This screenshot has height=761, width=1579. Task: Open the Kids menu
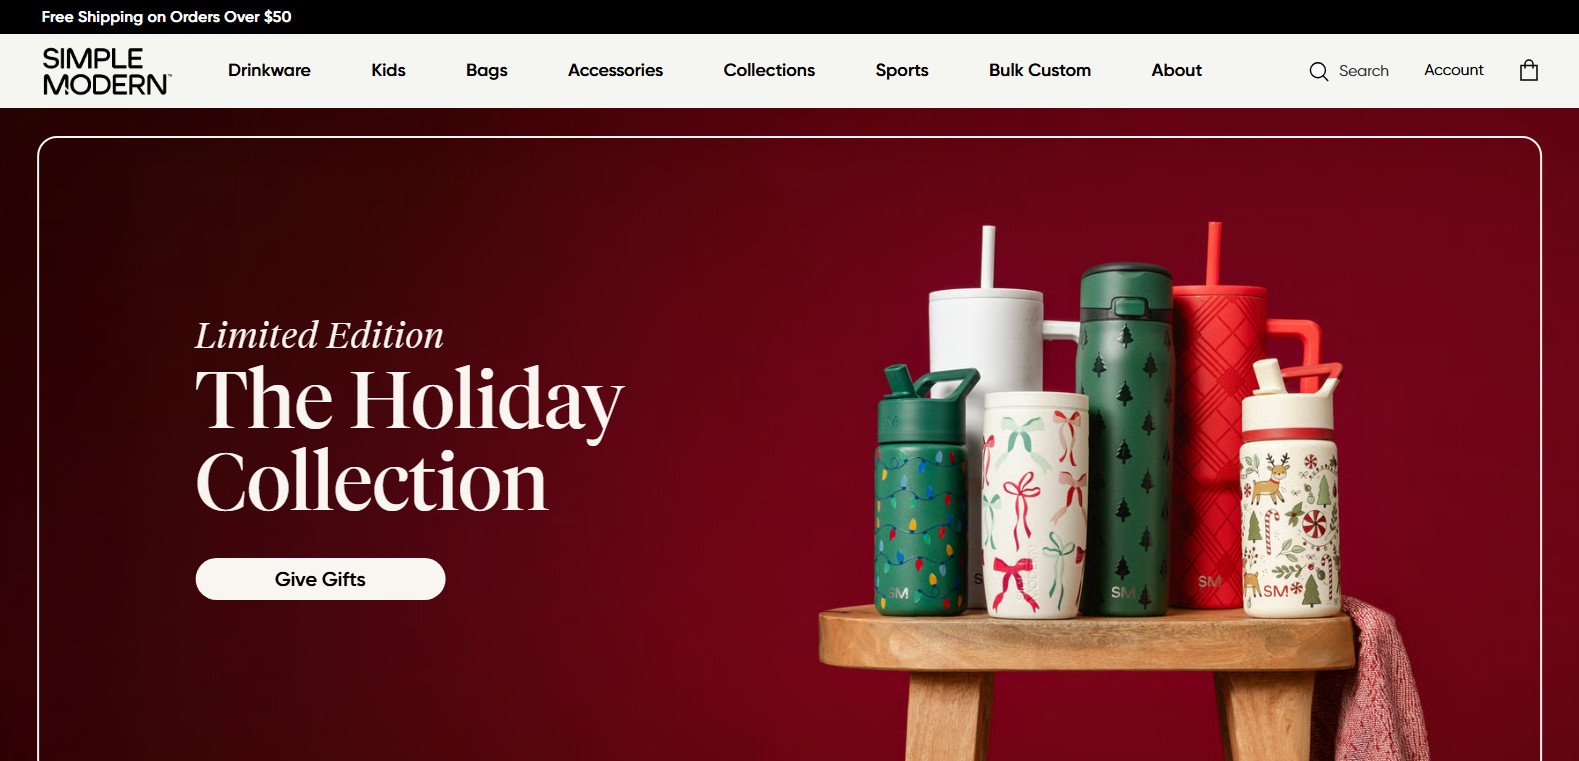click(x=388, y=70)
